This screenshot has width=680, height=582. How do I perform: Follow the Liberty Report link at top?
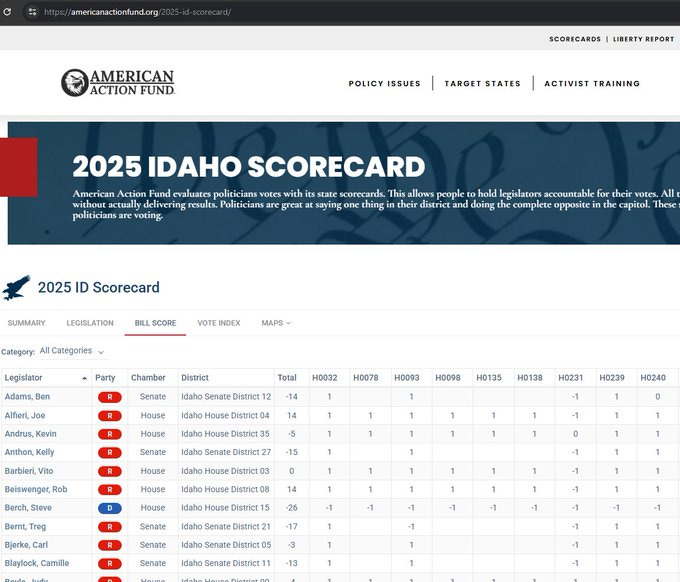click(x=644, y=39)
